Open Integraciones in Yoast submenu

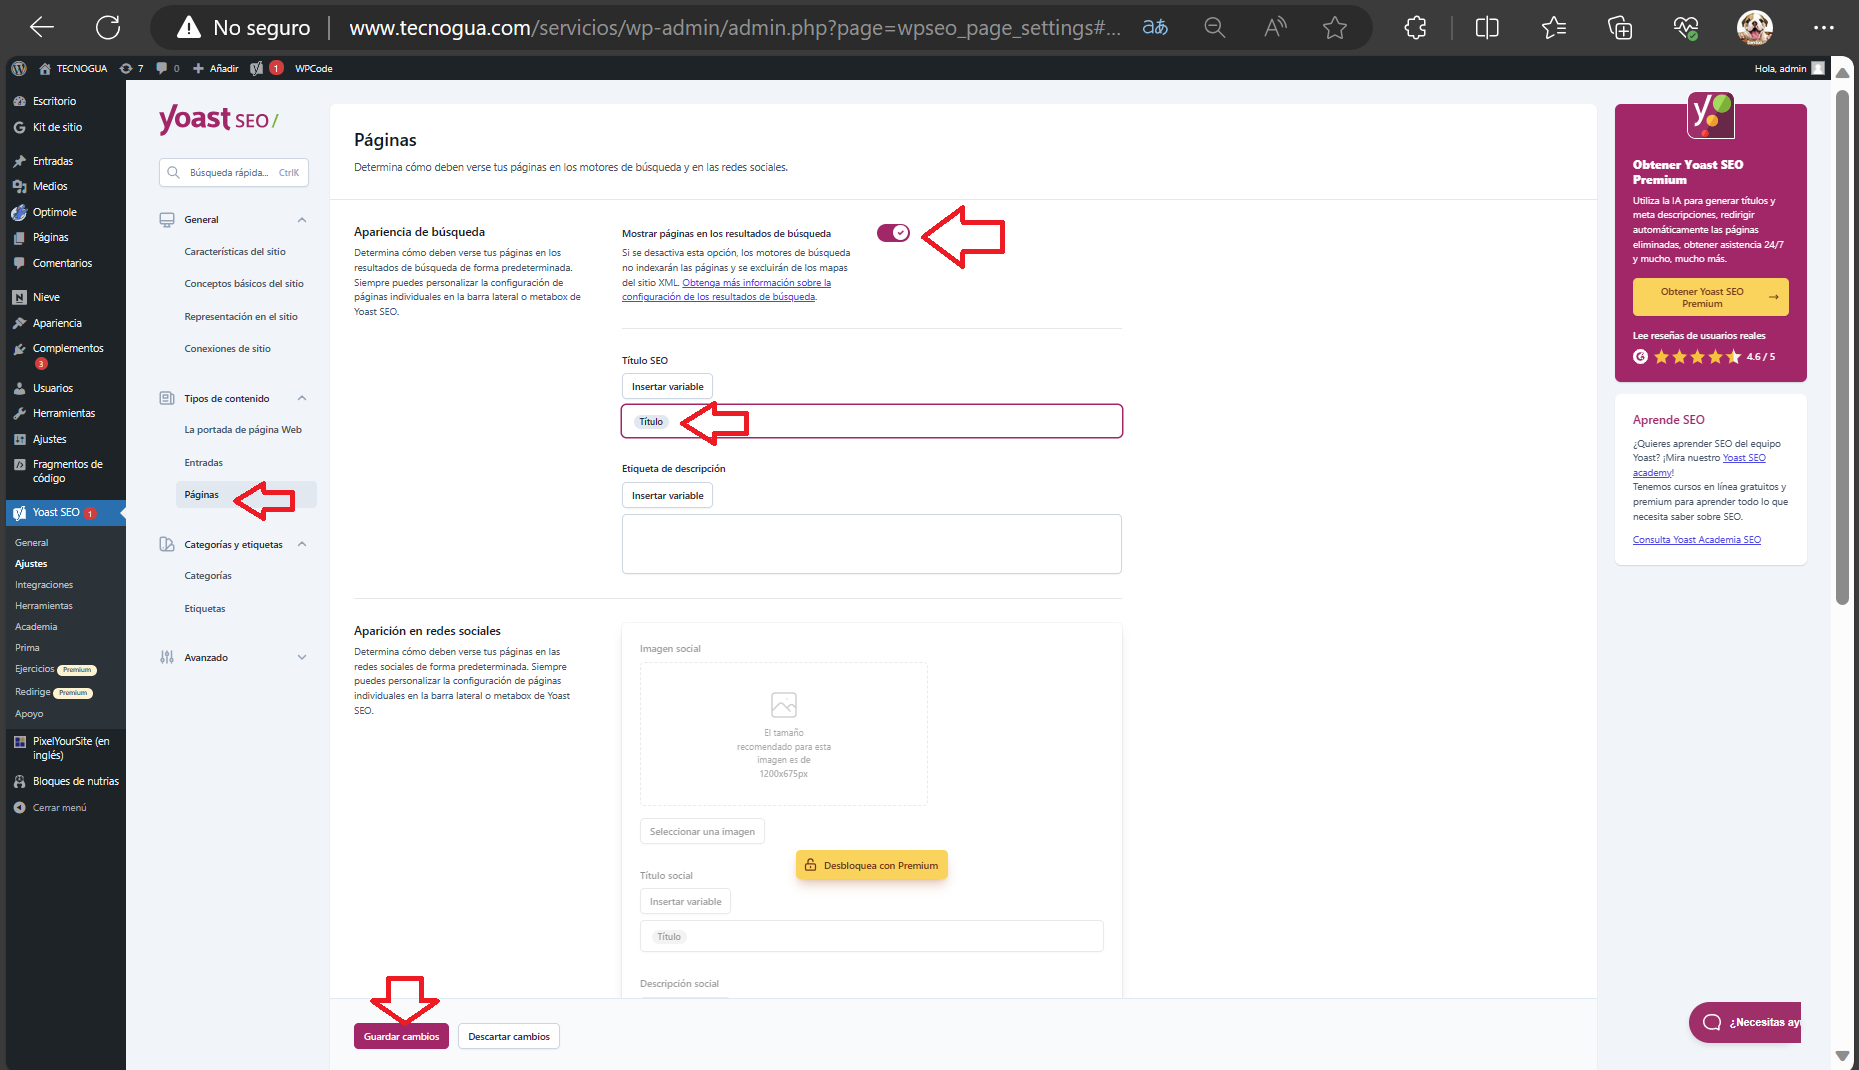44,585
